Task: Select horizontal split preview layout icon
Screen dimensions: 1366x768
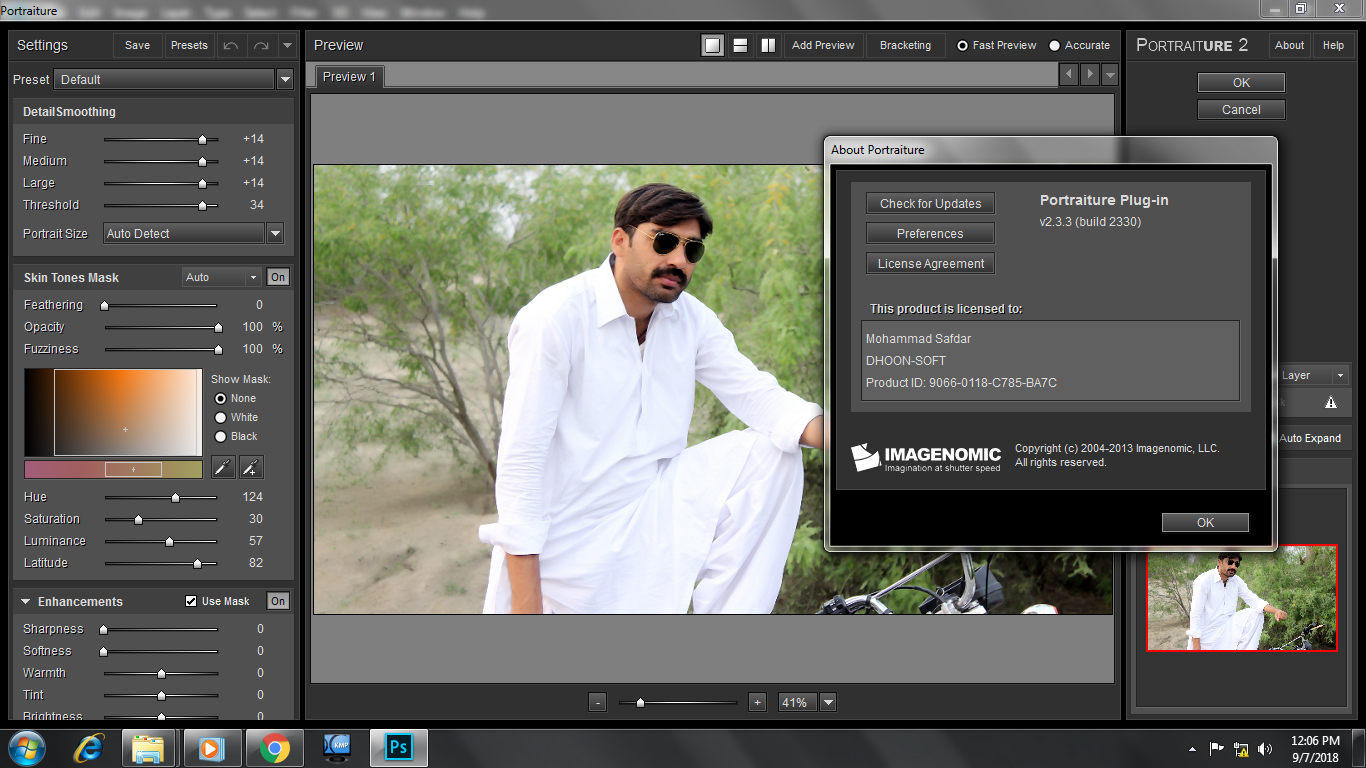Action: click(740, 45)
